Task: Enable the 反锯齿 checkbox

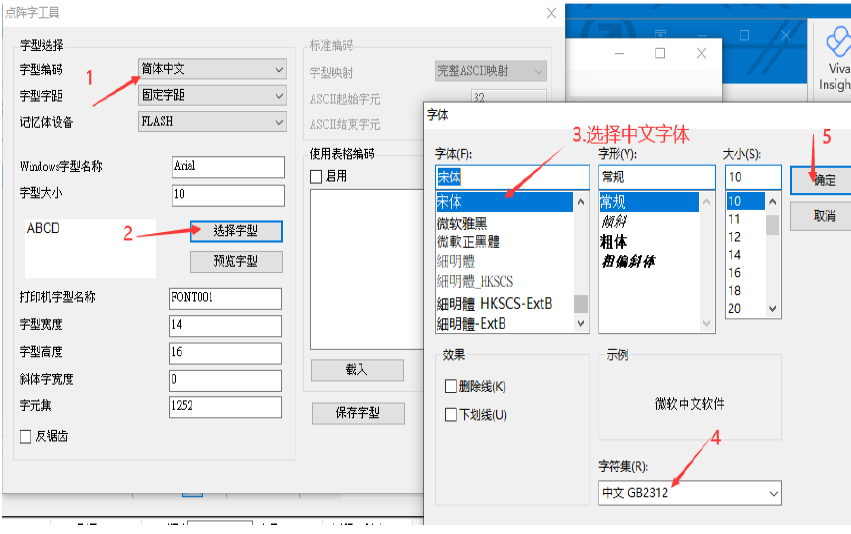Action: pos(27,437)
